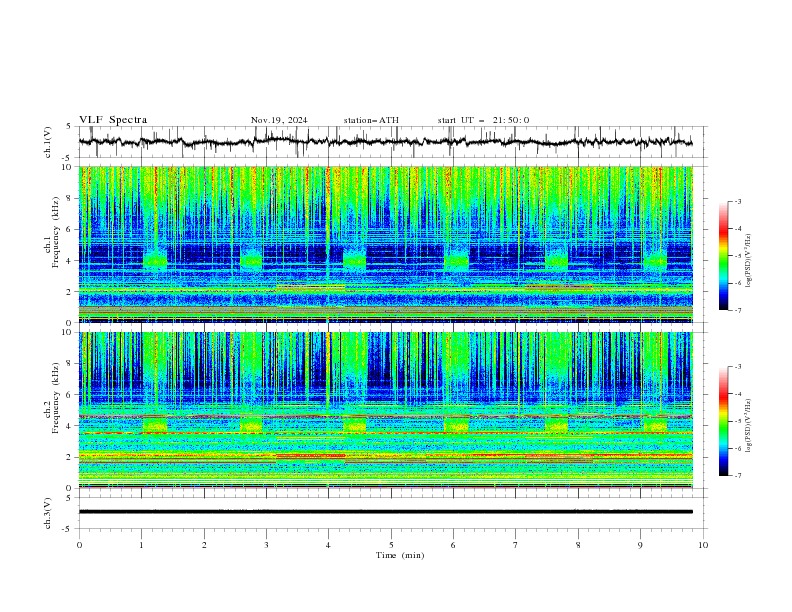Click the 'start UT = 21:50:0' text

tap(483, 120)
